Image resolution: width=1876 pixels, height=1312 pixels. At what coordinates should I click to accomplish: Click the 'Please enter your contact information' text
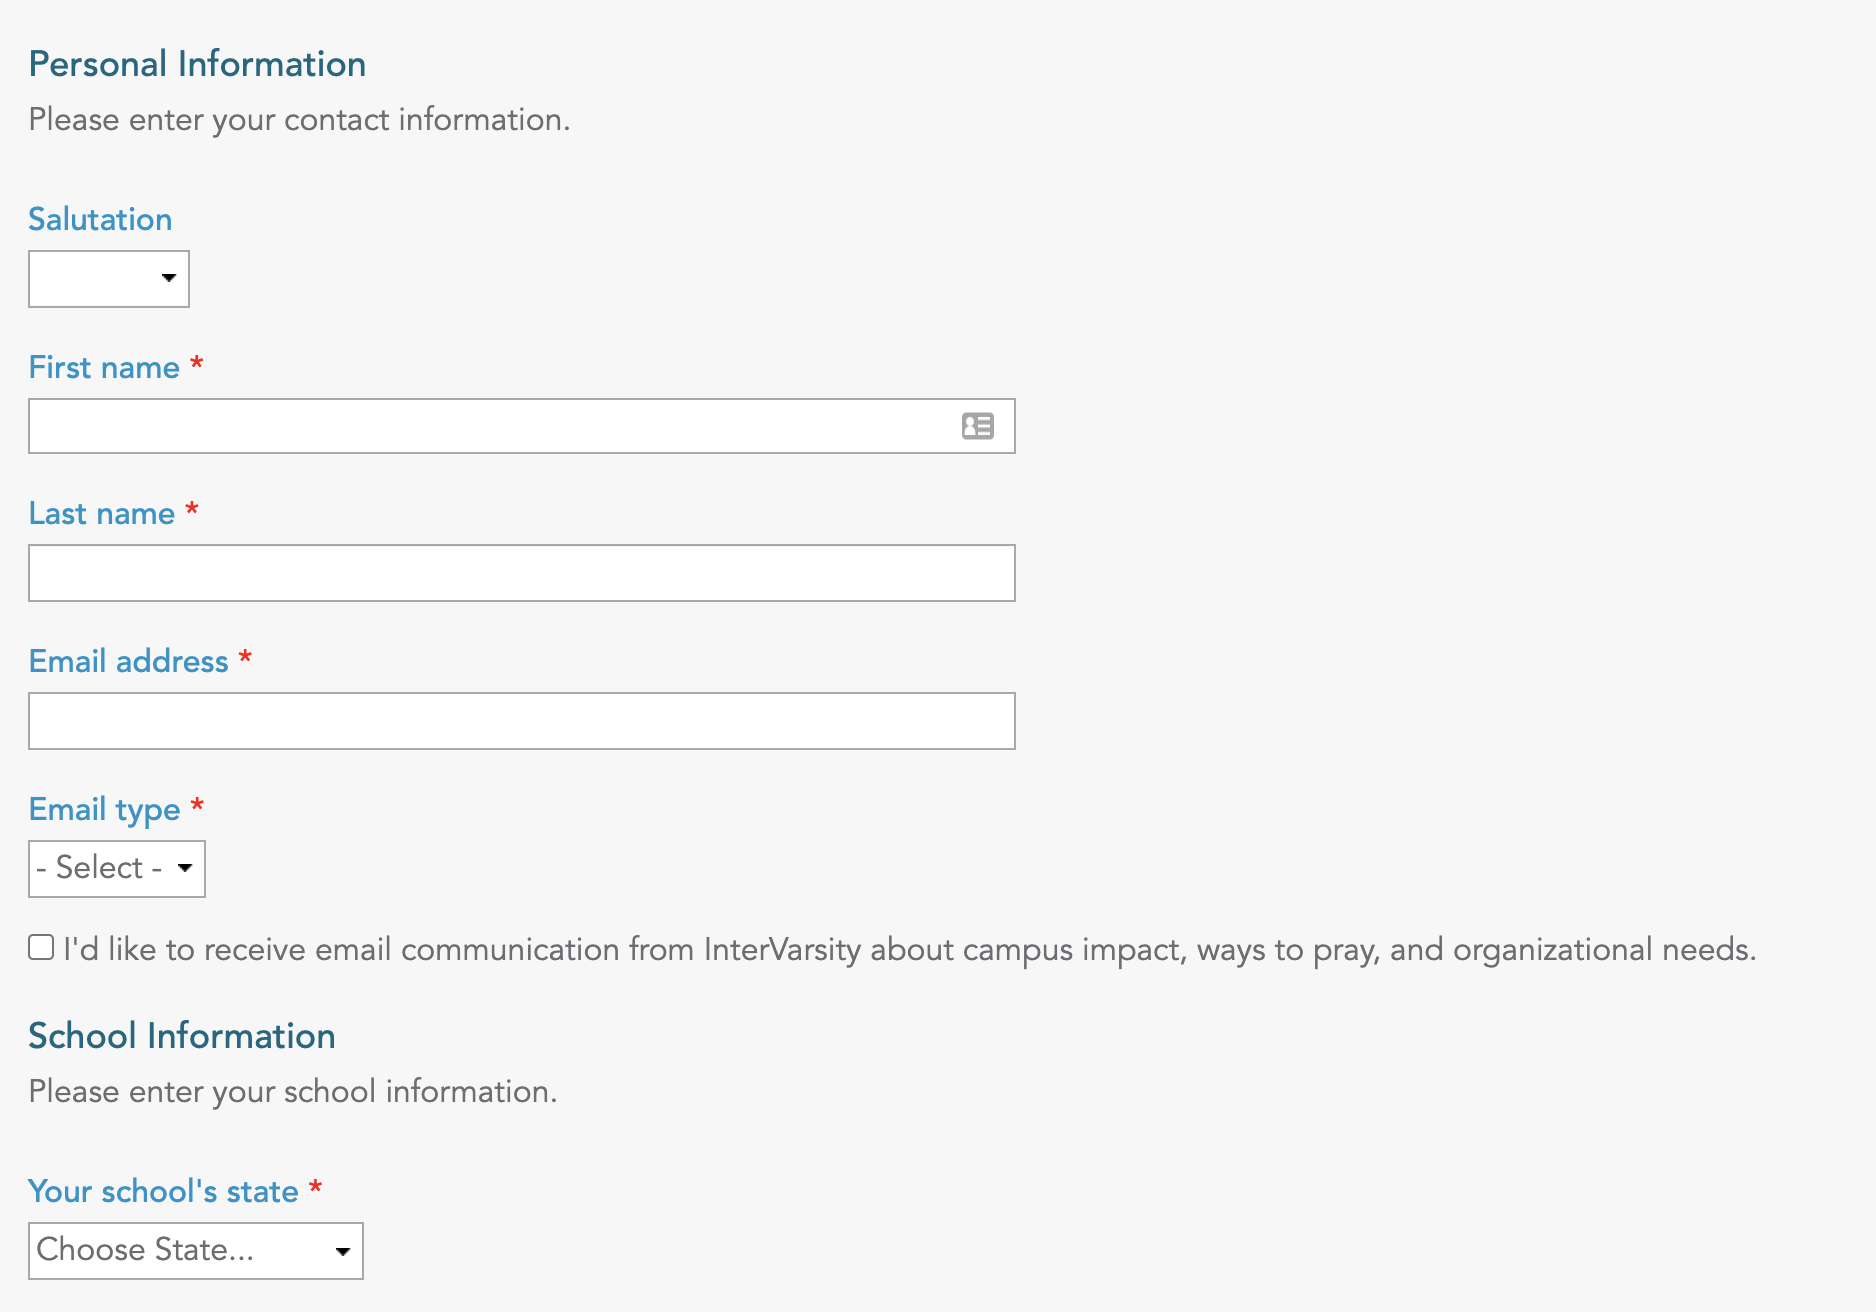pos(299,120)
